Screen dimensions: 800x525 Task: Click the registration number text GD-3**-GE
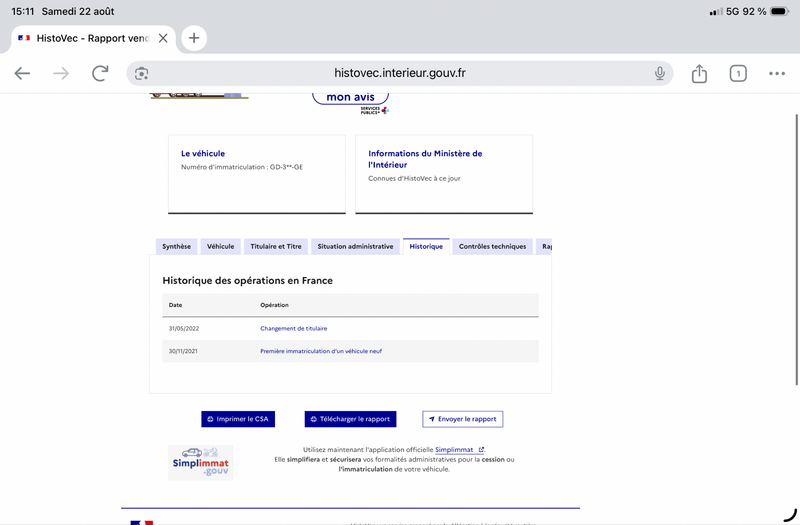pyautogui.click(x=286, y=167)
